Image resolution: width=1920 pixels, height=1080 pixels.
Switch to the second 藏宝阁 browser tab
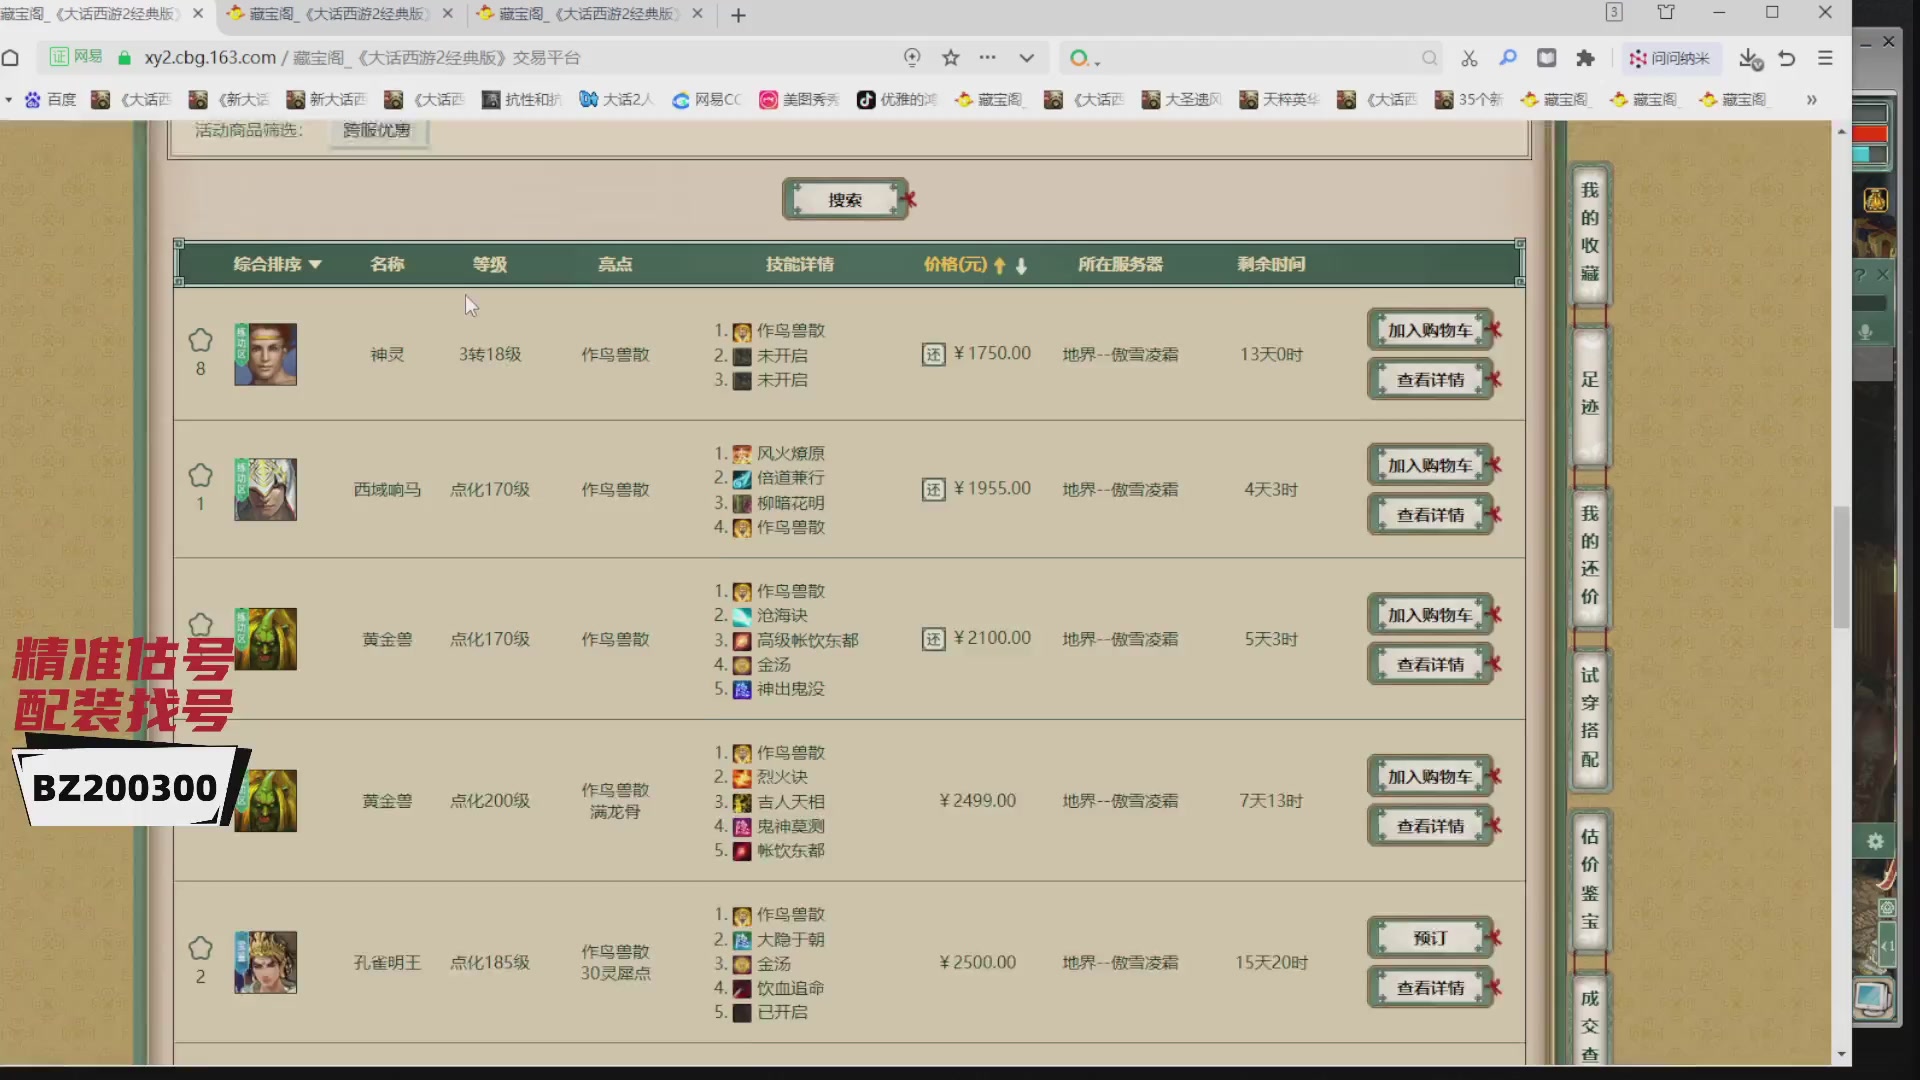[330, 15]
